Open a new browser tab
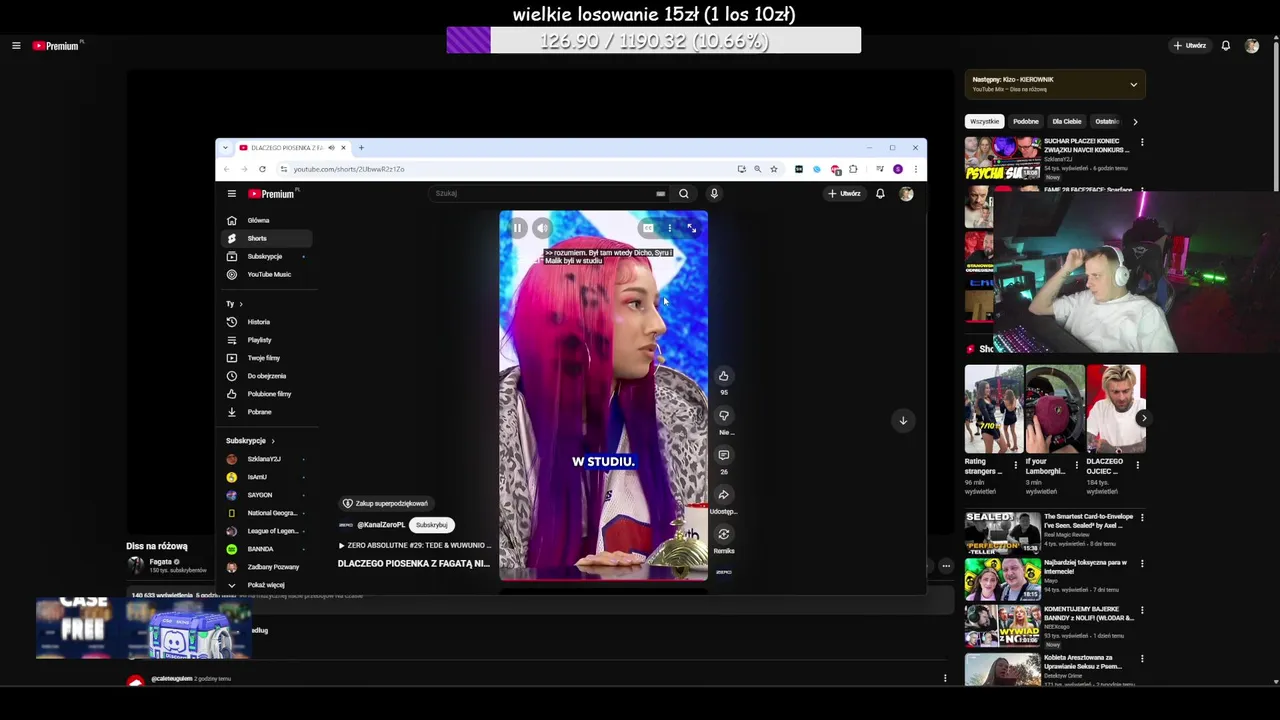The width and height of the screenshot is (1280, 720). pos(361,148)
